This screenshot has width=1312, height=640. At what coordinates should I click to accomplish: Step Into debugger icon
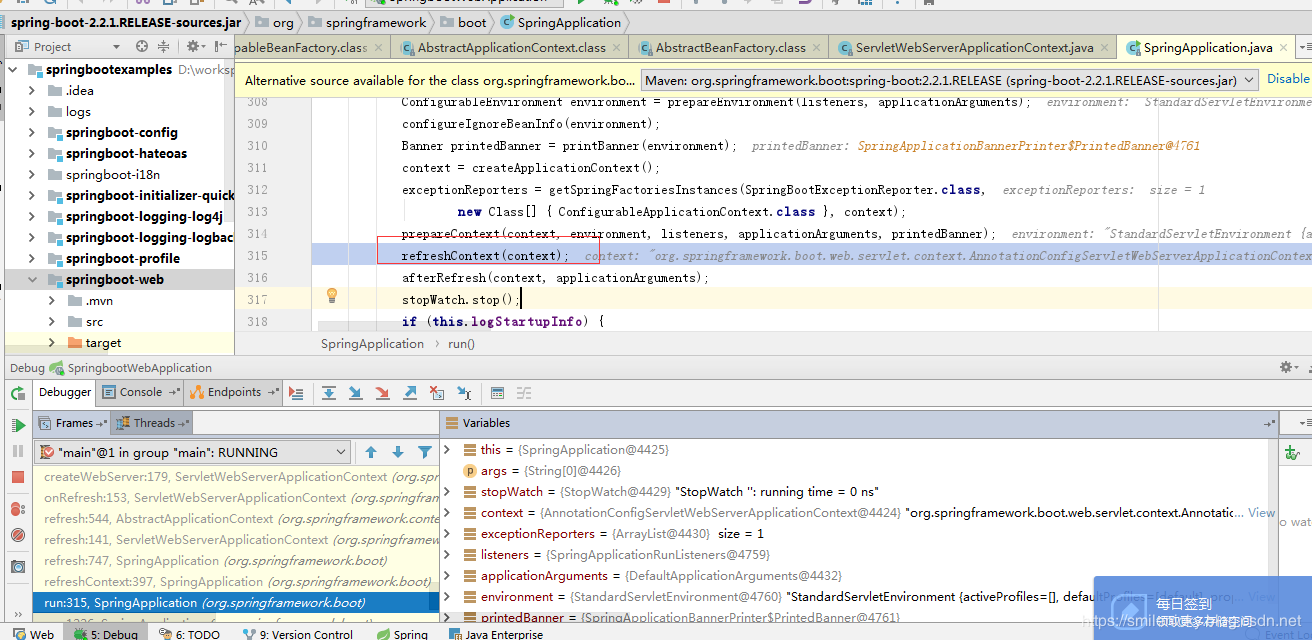356,393
